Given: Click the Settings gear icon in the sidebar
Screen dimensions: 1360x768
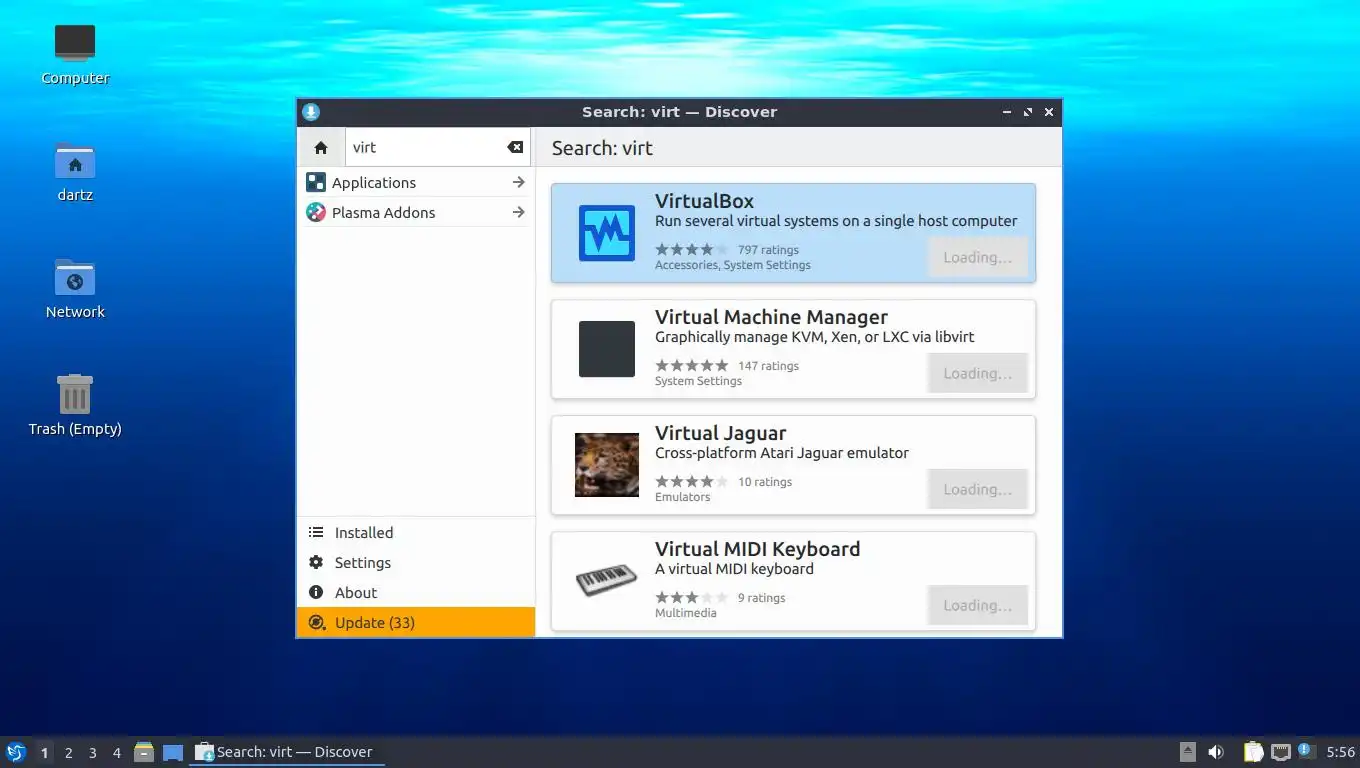Looking at the screenshot, I should point(316,562).
